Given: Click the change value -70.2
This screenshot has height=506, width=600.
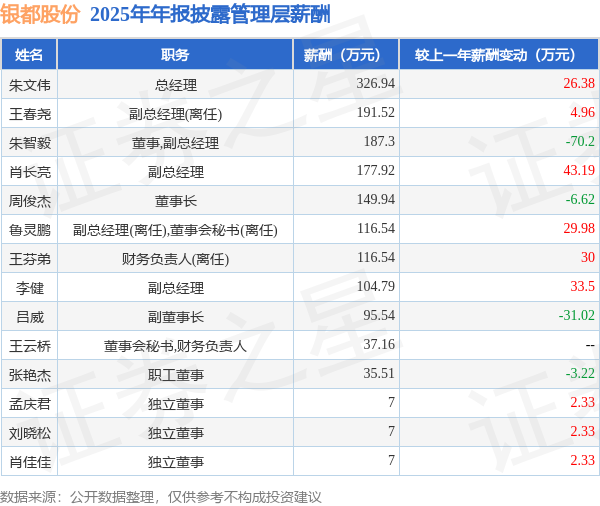Looking at the screenshot, I should 580,141.
